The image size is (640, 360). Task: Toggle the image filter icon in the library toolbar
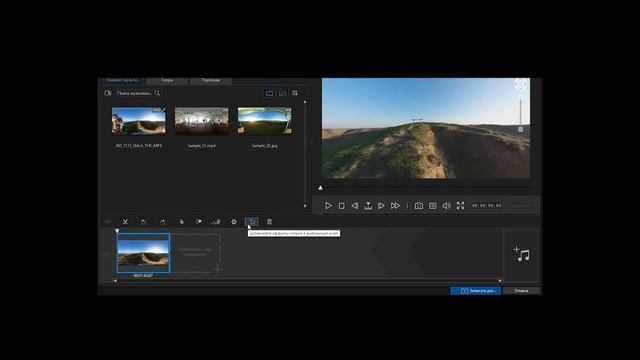click(x=282, y=93)
